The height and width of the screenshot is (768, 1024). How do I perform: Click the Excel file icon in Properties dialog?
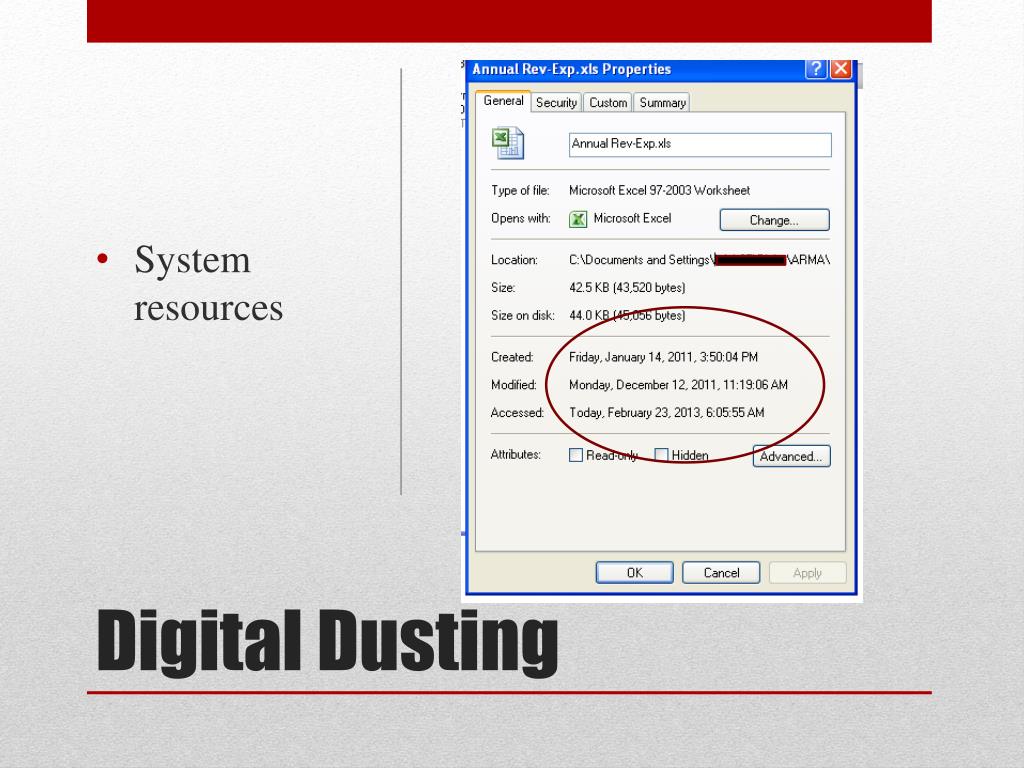pyautogui.click(x=507, y=144)
